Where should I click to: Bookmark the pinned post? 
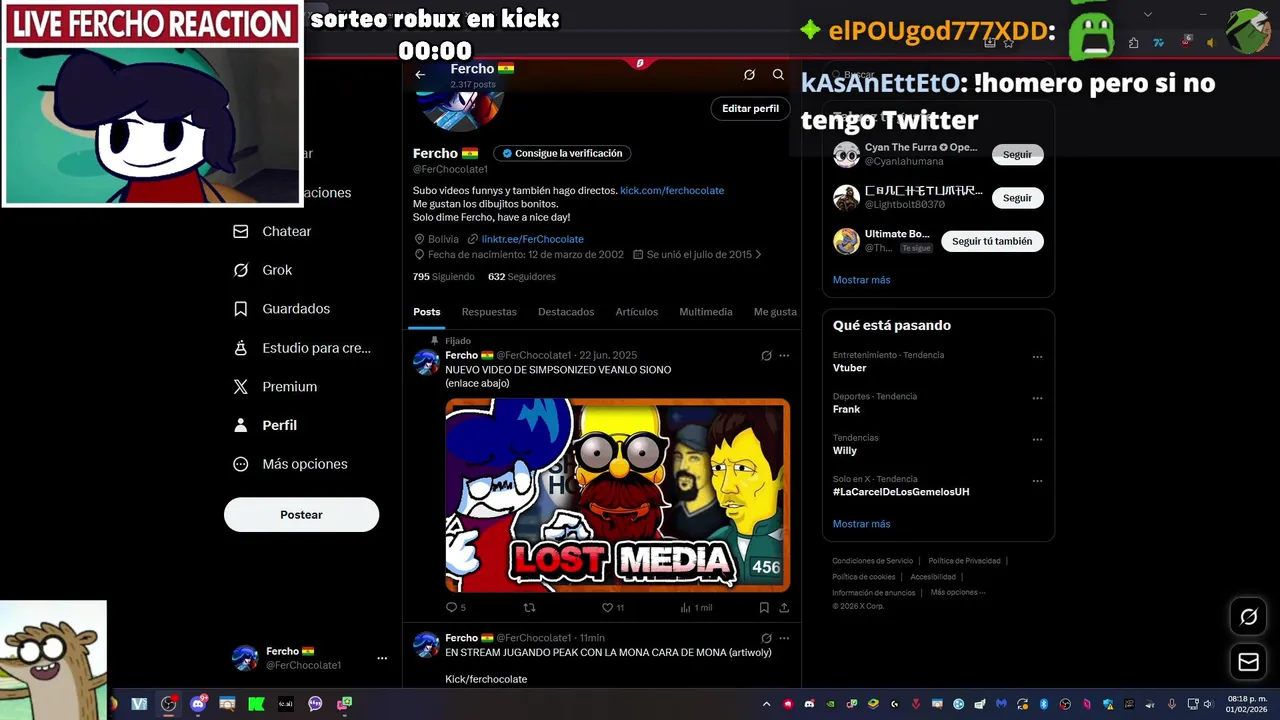point(764,607)
